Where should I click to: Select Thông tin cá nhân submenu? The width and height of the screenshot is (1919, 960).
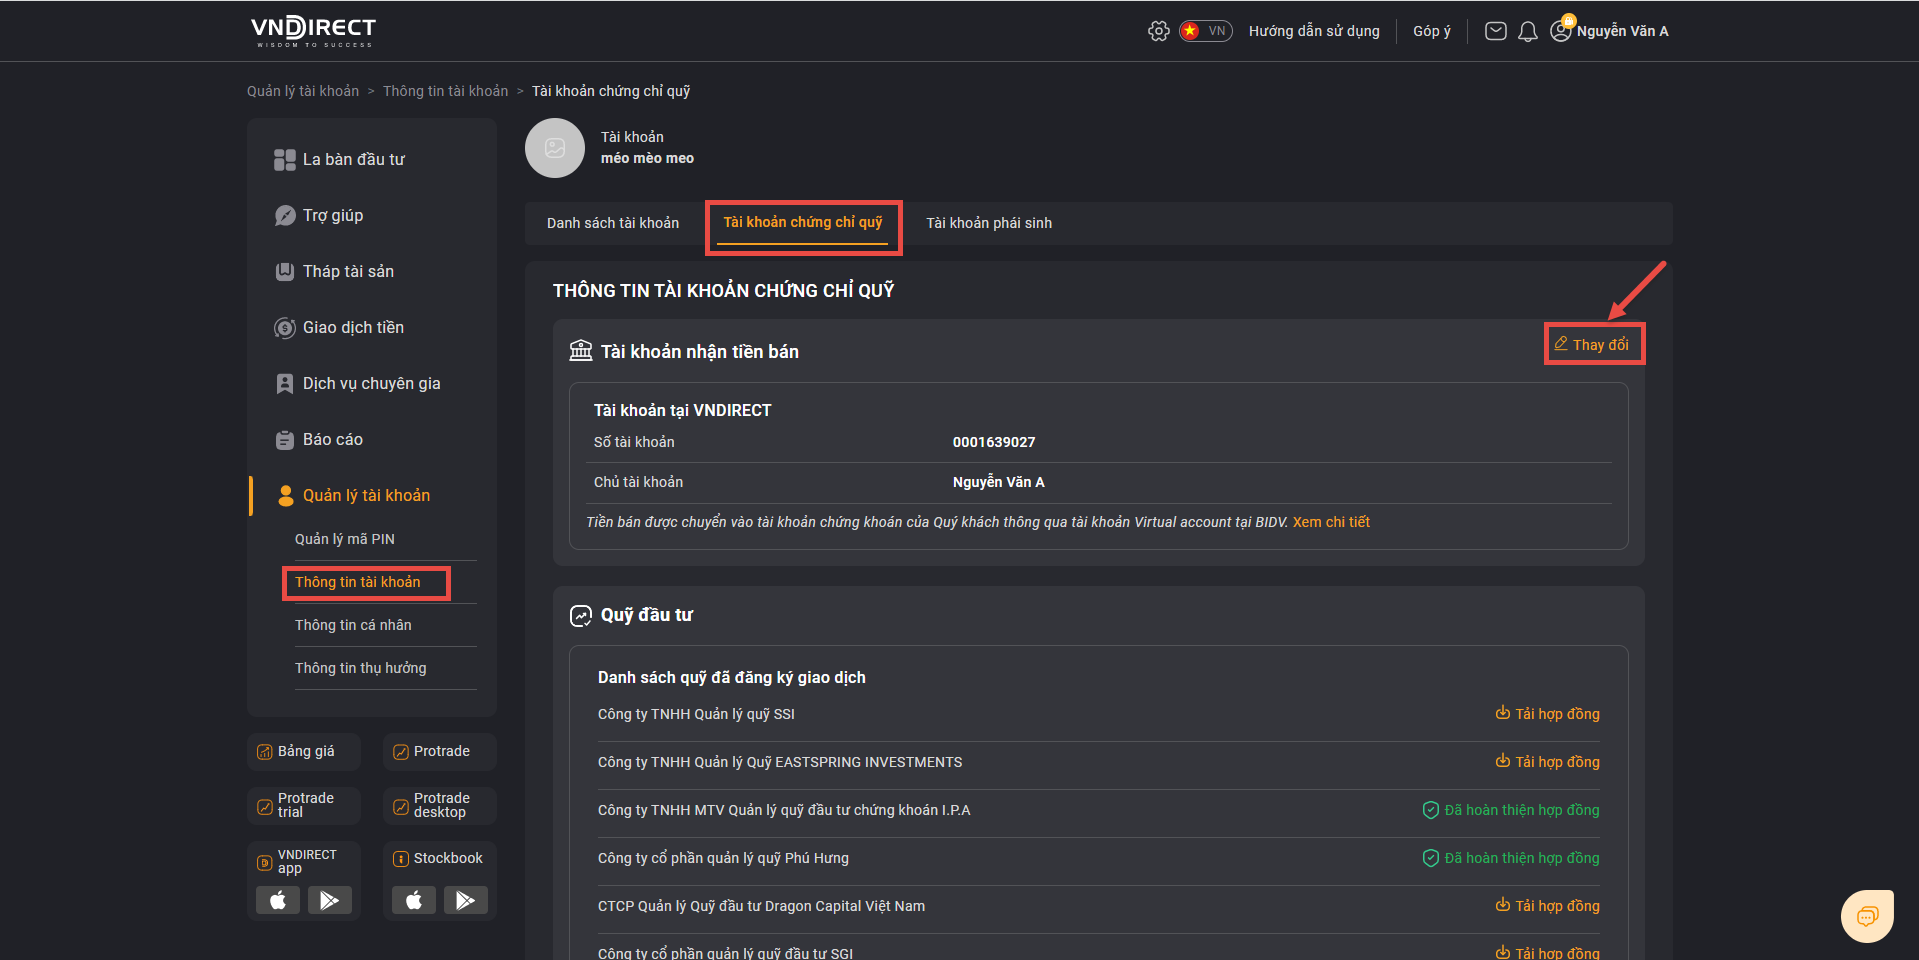click(x=353, y=625)
